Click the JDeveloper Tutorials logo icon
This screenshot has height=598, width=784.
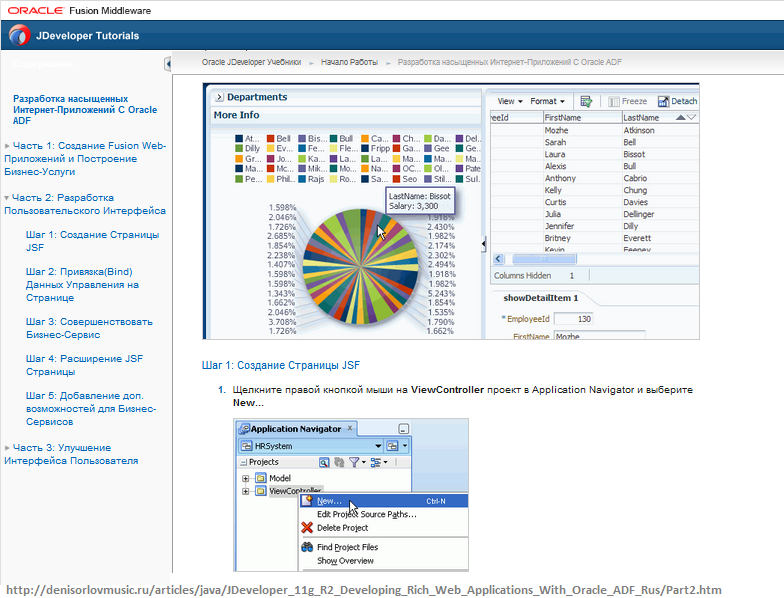(x=20, y=36)
